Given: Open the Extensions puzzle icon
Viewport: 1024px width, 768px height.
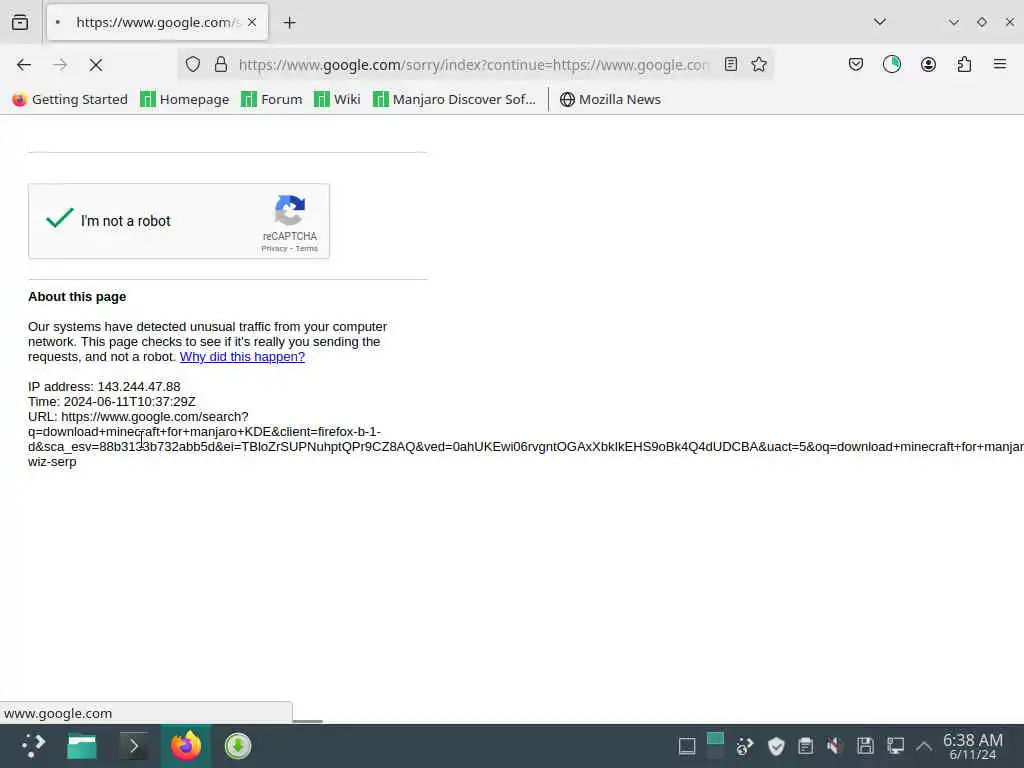Looking at the screenshot, I should (x=964, y=64).
